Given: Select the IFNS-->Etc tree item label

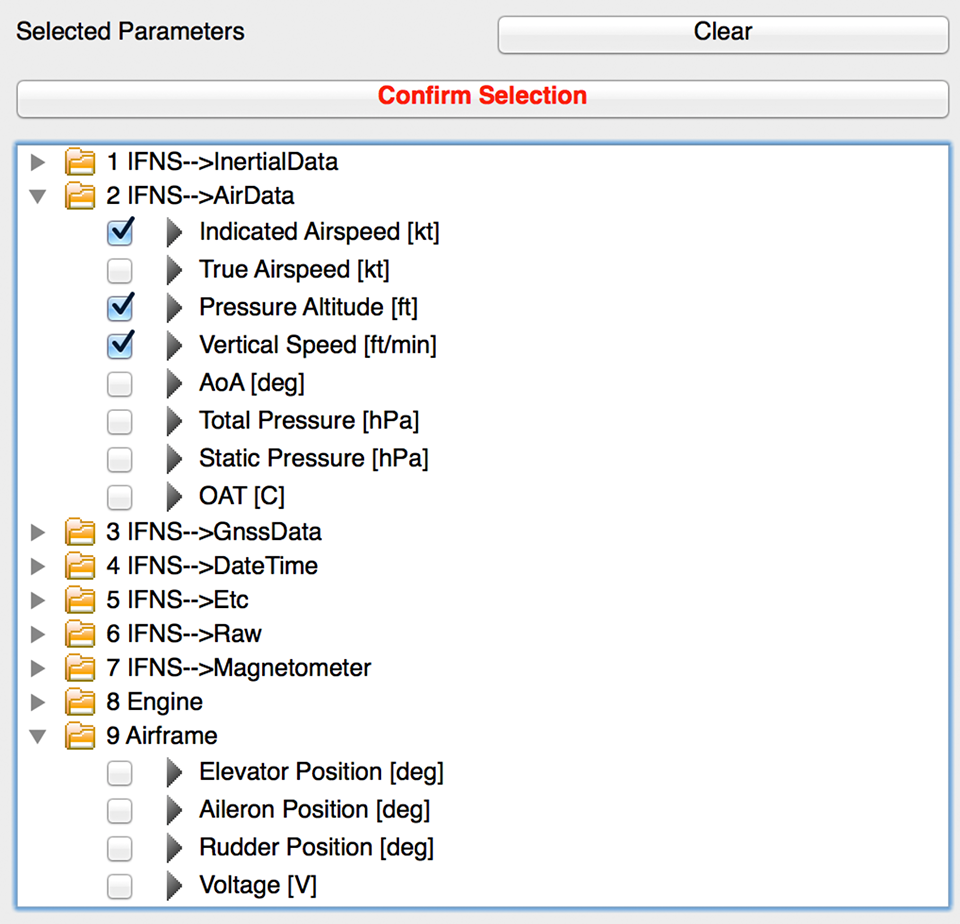Looking at the screenshot, I should (177, 600).
